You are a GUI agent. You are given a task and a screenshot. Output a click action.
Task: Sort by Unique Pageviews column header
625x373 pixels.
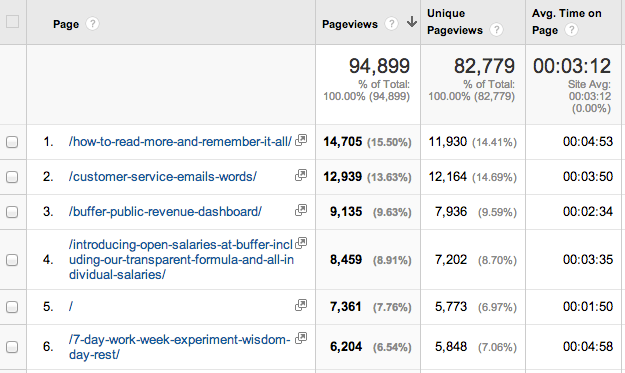pos(455,22)
